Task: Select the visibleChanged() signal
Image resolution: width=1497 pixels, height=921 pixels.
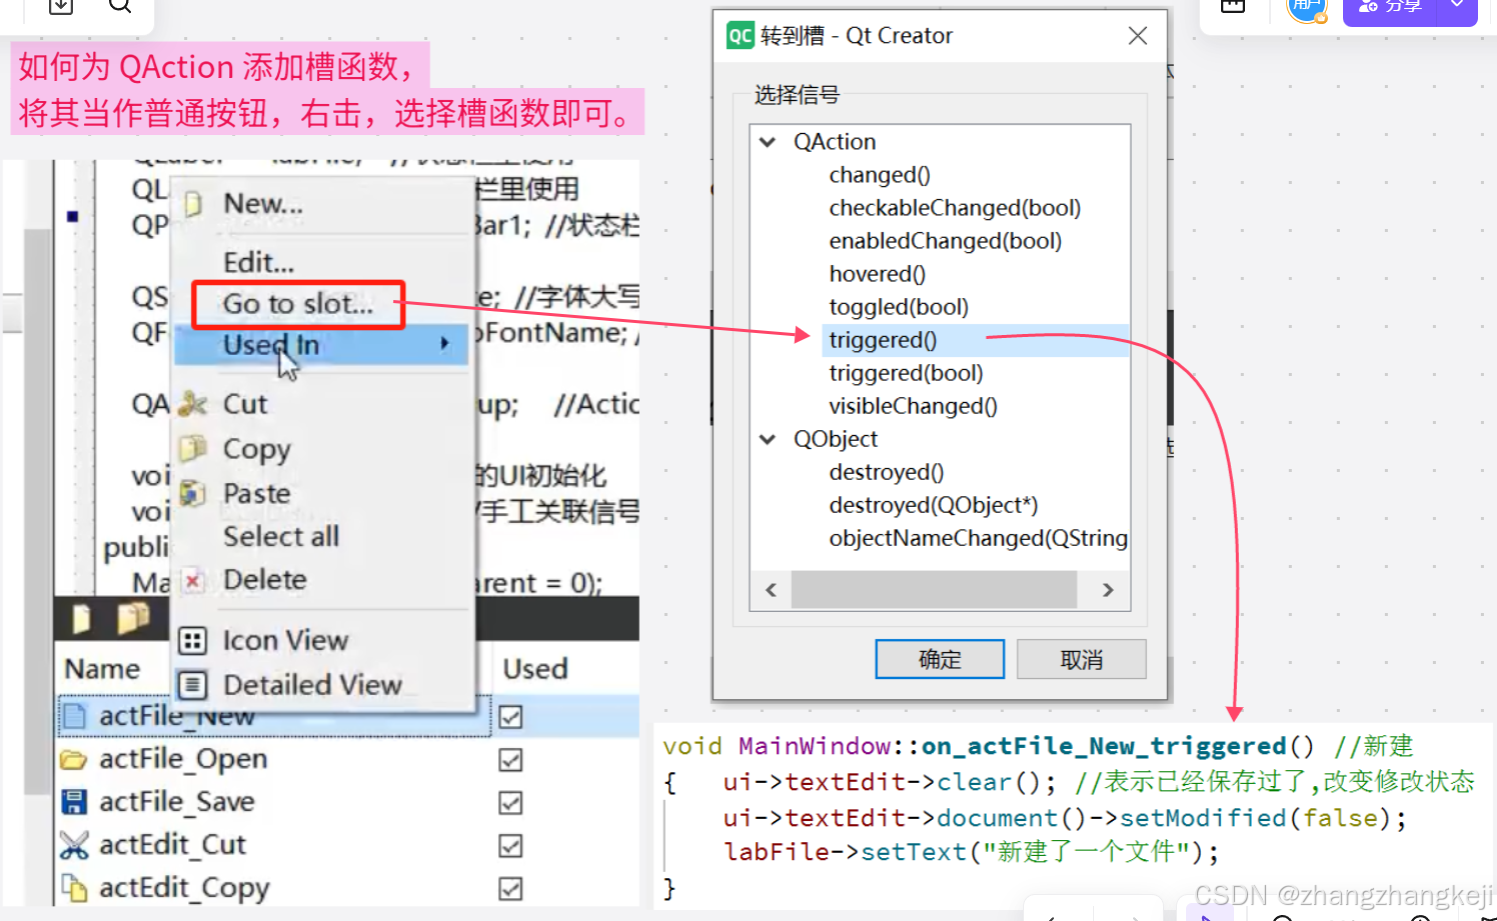Action: (x=913, y=406)
